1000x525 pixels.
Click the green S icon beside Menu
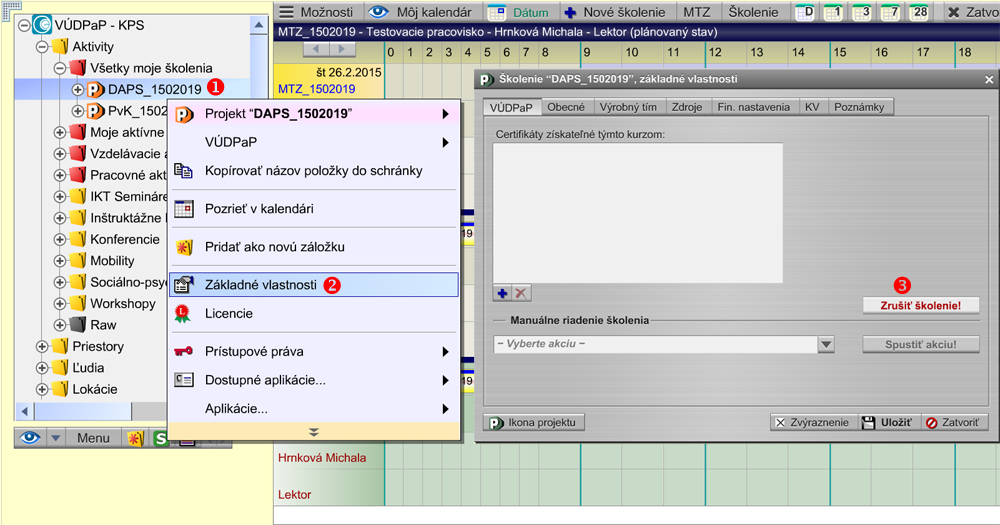(160, 438)
